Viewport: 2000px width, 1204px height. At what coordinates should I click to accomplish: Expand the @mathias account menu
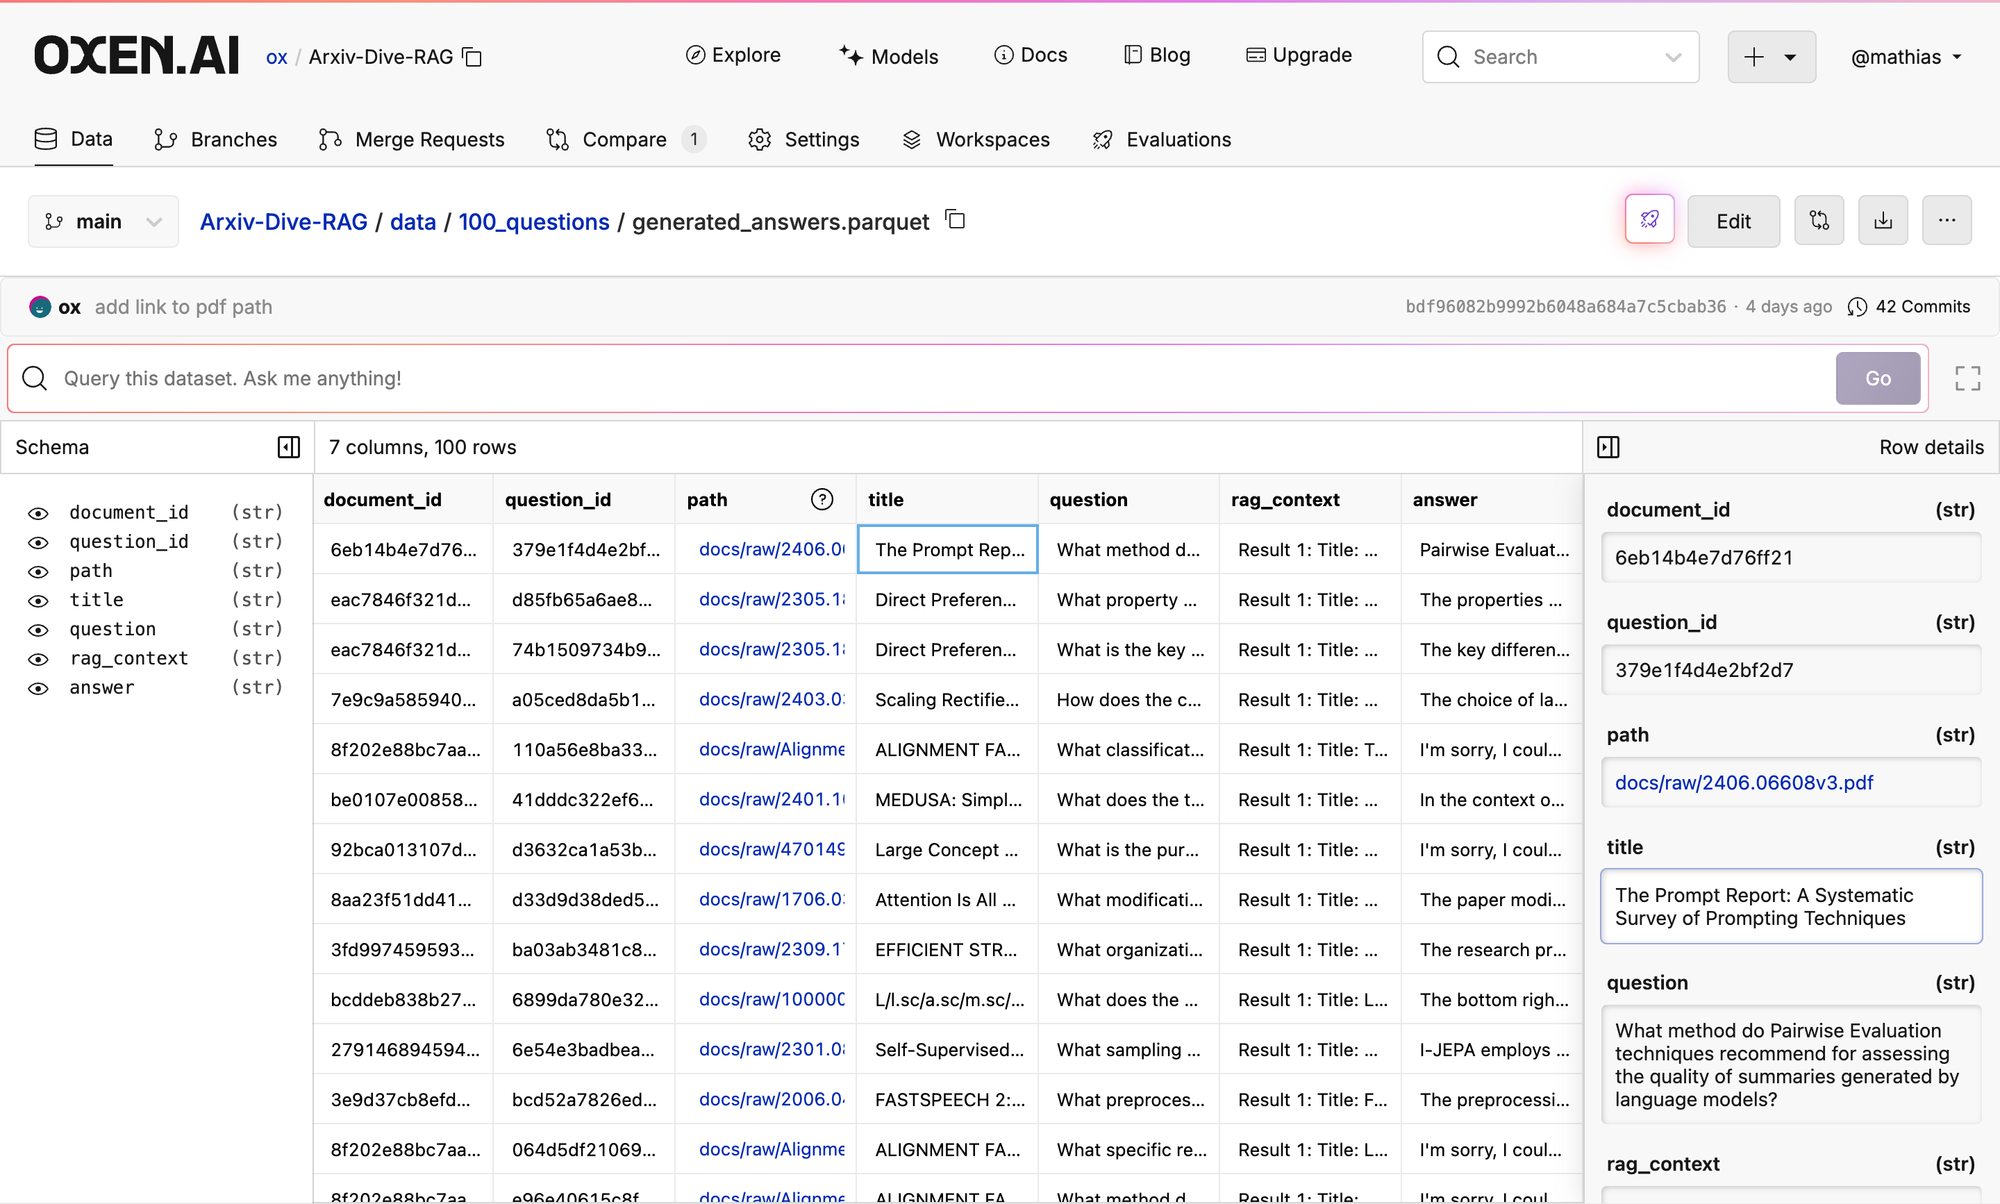1905,57
